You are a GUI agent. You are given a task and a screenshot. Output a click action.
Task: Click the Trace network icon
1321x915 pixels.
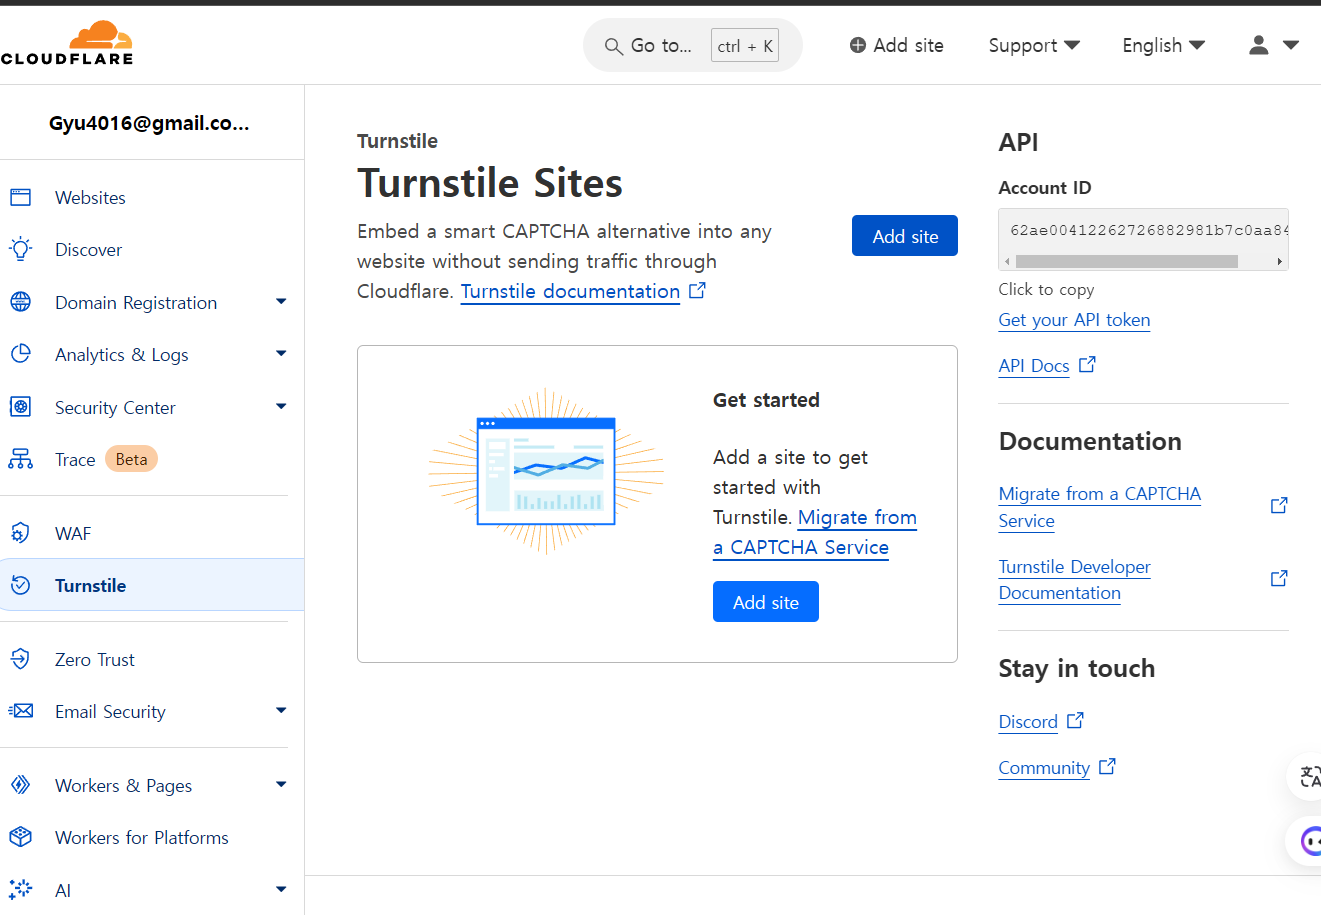[20, 459]
